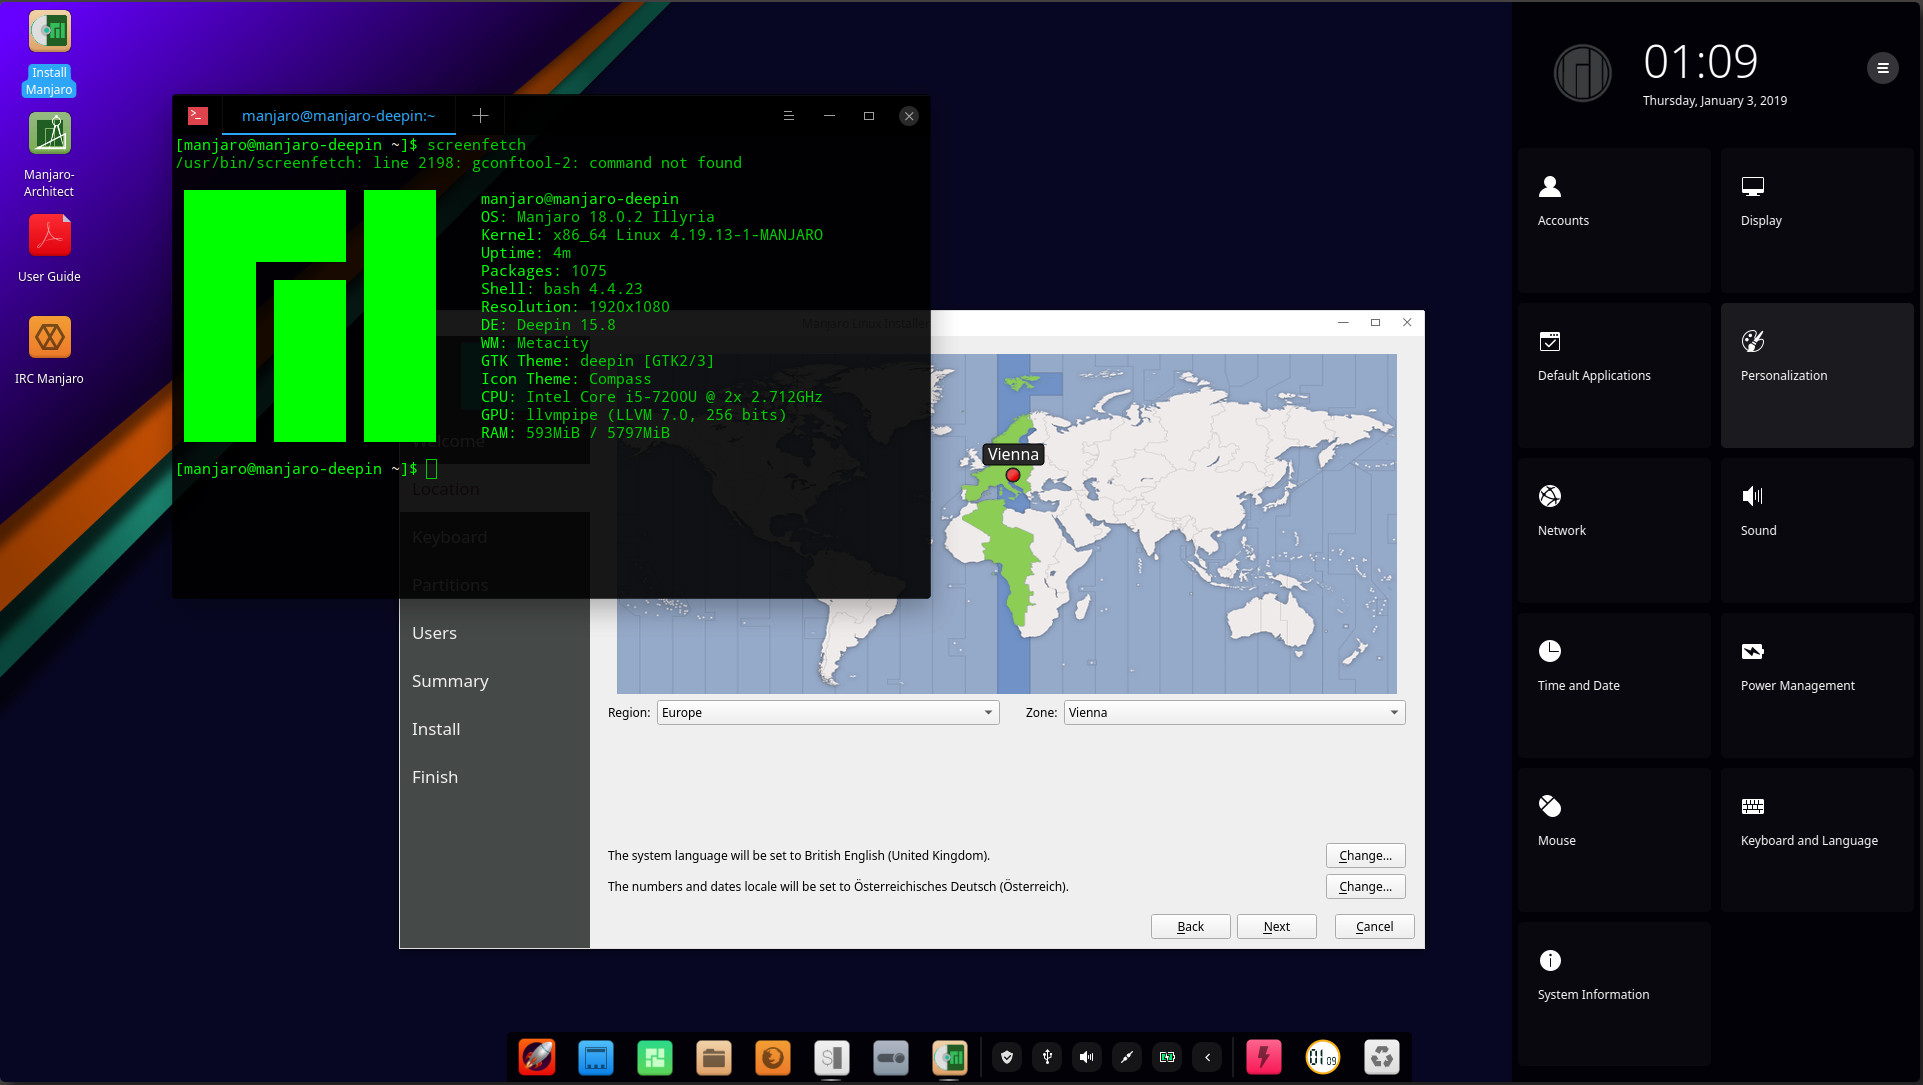
Task: Open terminal hamburger menu
Action: click(x=788, y=116)
